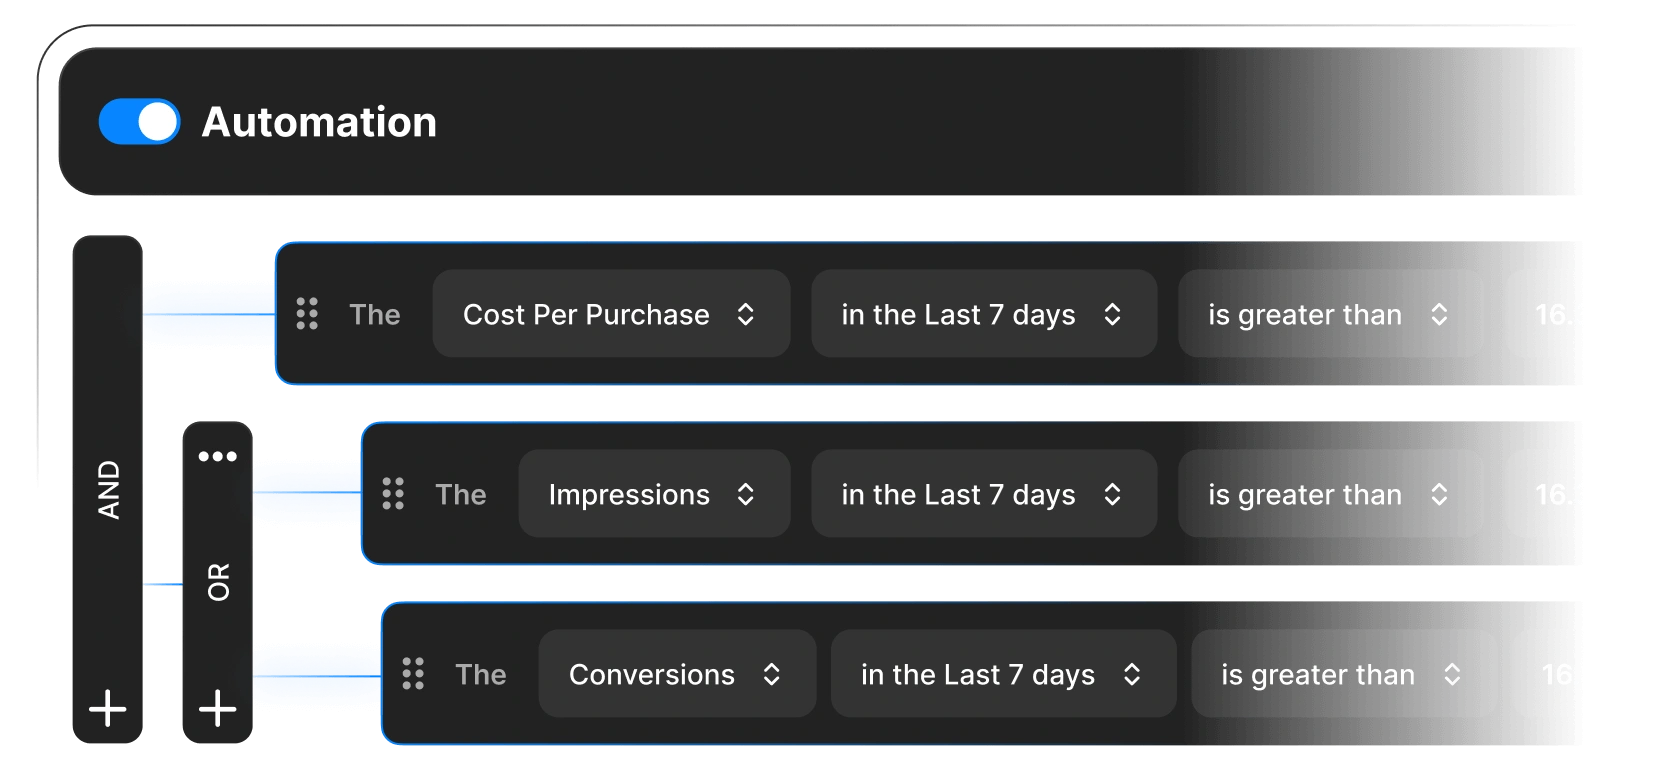Open the Impressions metric dropdown
1671x760 pixels.
[x=653, y=494]
